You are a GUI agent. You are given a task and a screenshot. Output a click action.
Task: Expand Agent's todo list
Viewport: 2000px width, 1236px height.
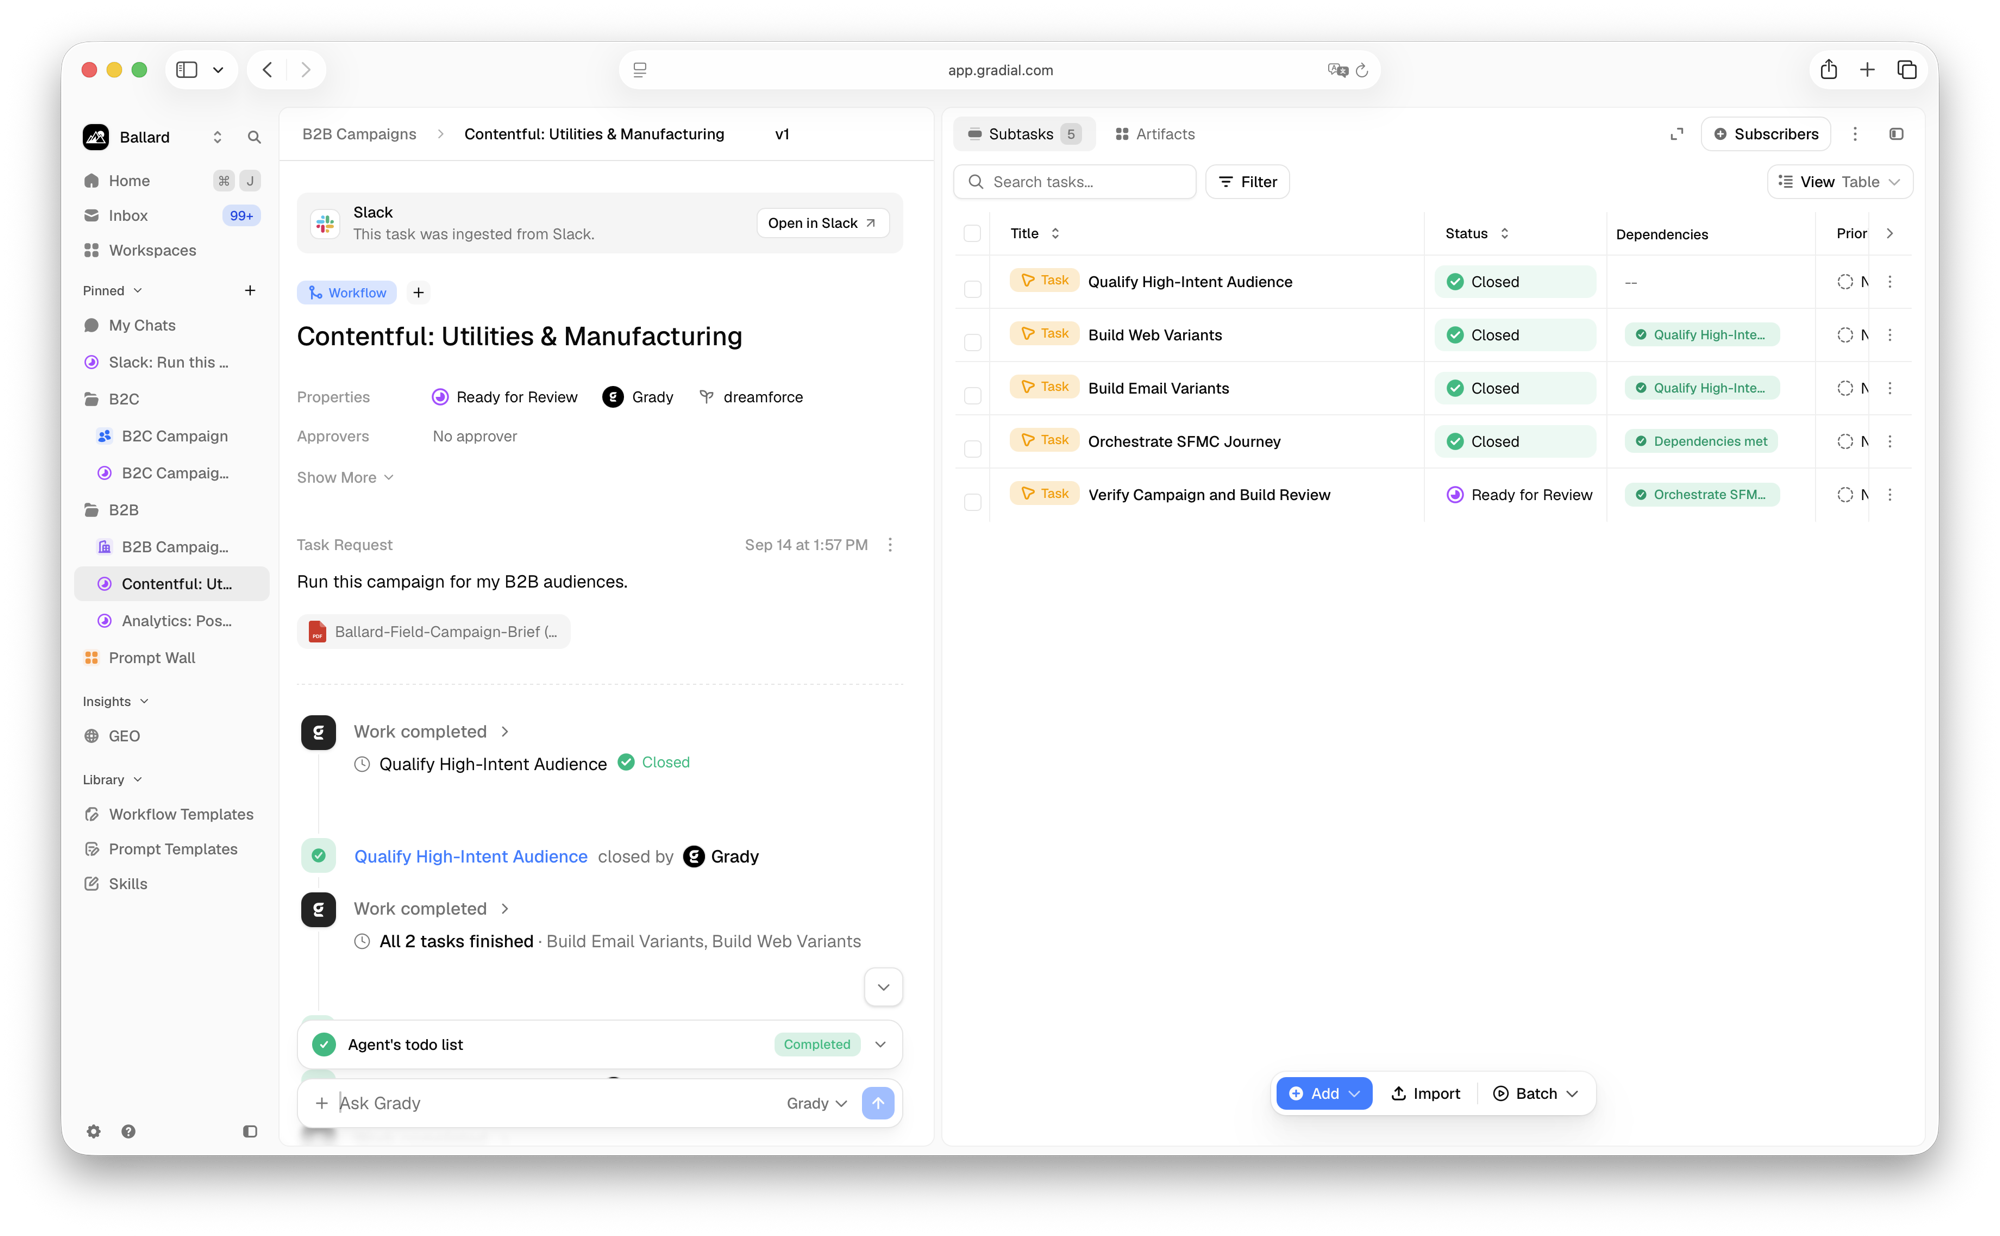880,1044
